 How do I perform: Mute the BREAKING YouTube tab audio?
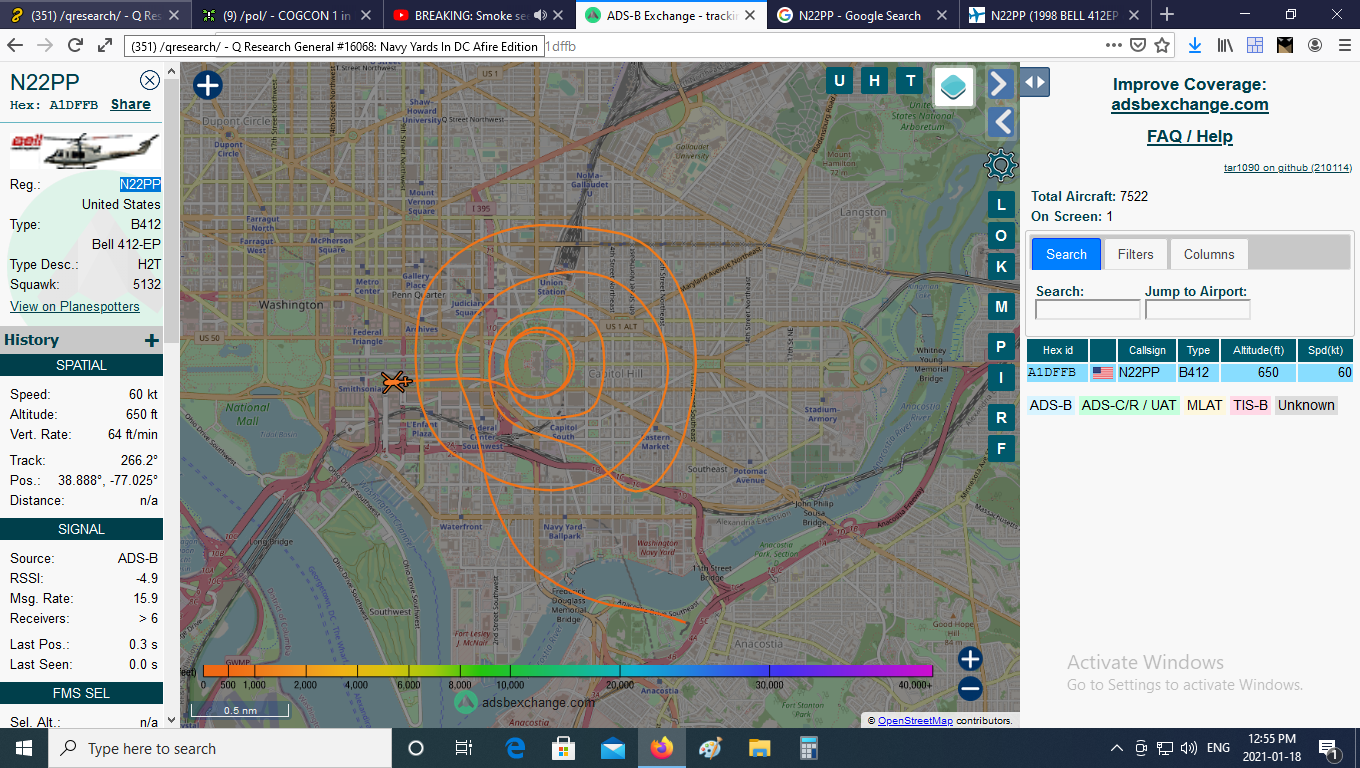(541, 15)
